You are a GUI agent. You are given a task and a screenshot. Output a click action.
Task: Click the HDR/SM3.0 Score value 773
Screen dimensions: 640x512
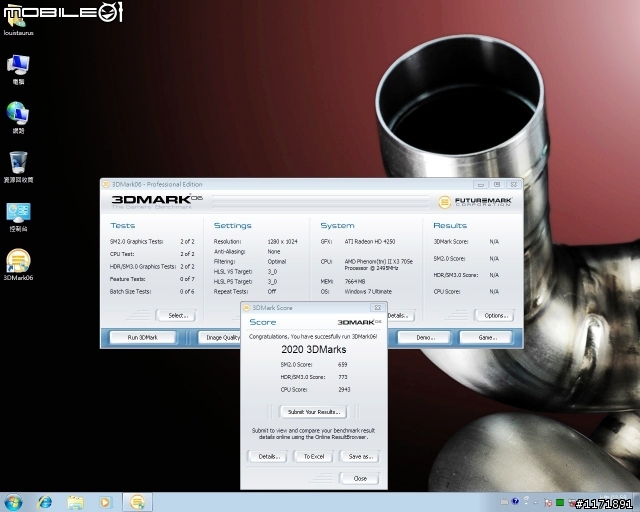coord(342,377)
